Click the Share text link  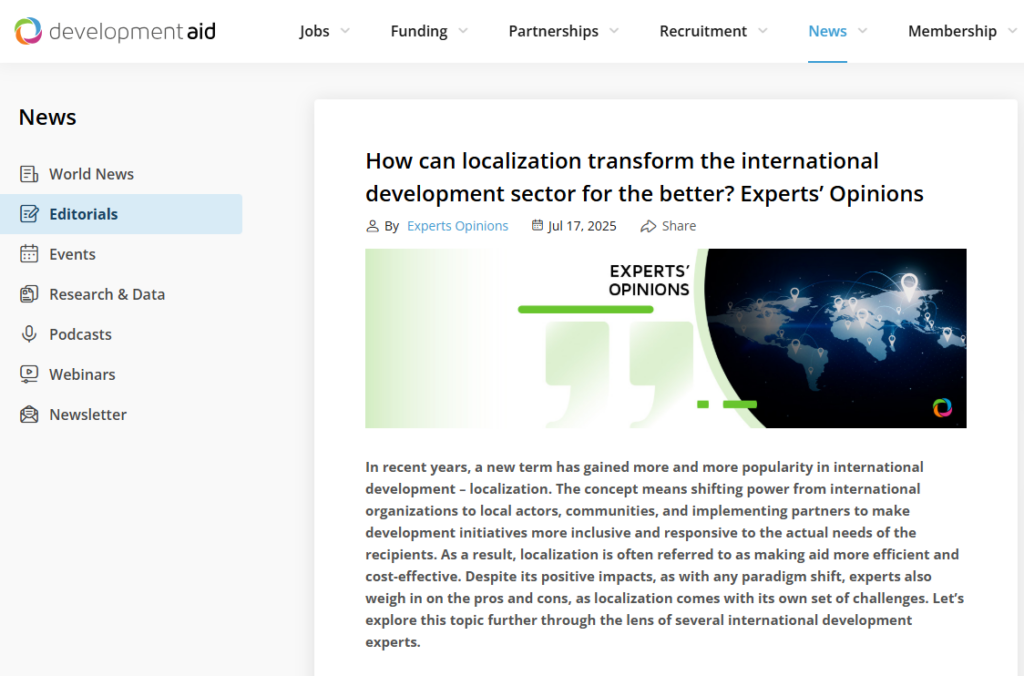[x=679, y=226]
